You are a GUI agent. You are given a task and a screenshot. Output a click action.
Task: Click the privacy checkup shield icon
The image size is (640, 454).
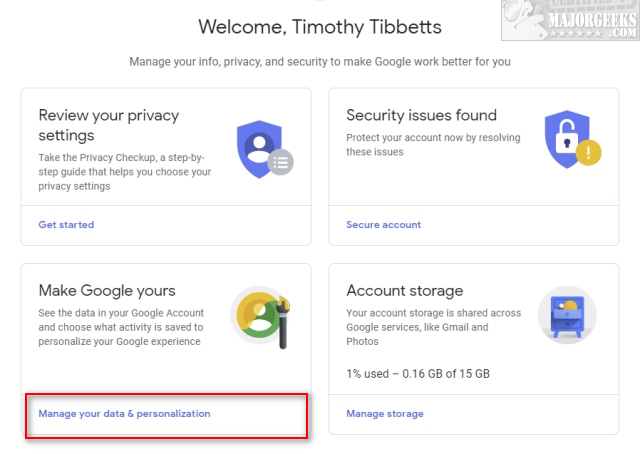[x=264, y=149]
